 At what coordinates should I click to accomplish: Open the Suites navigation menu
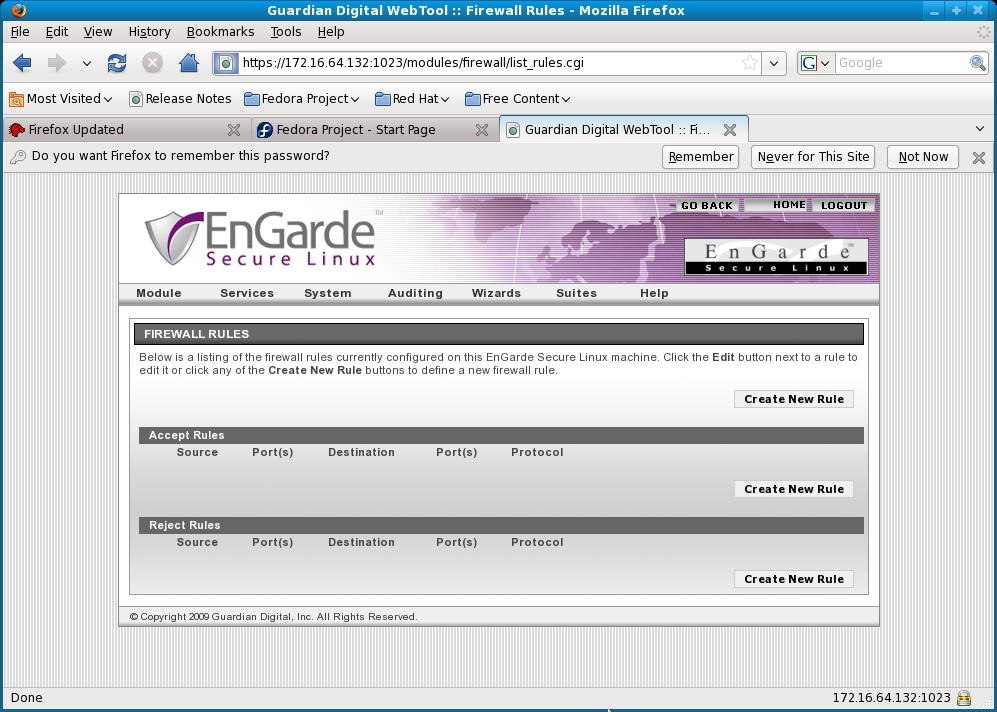(576, 293)
